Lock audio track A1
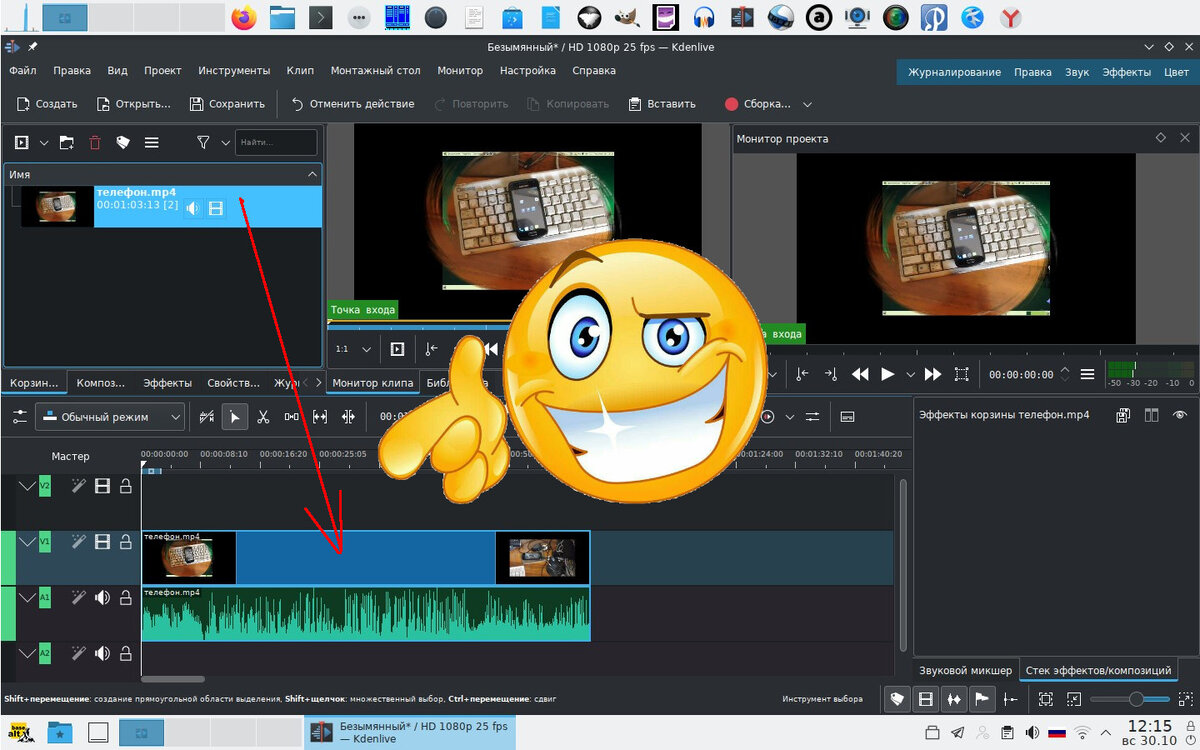This screenshot has width=1200, height=750. (x=126, y=598)
